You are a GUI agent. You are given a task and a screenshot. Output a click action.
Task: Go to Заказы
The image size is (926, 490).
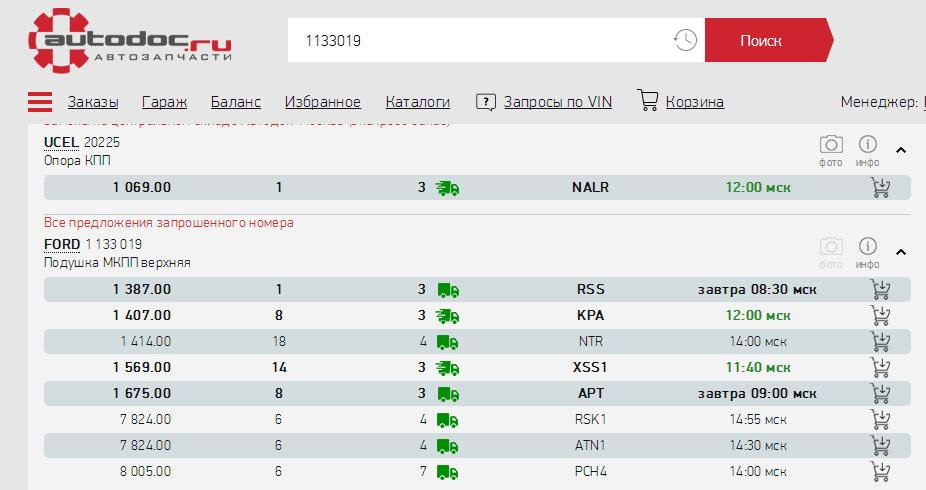(x=93, y=102)
